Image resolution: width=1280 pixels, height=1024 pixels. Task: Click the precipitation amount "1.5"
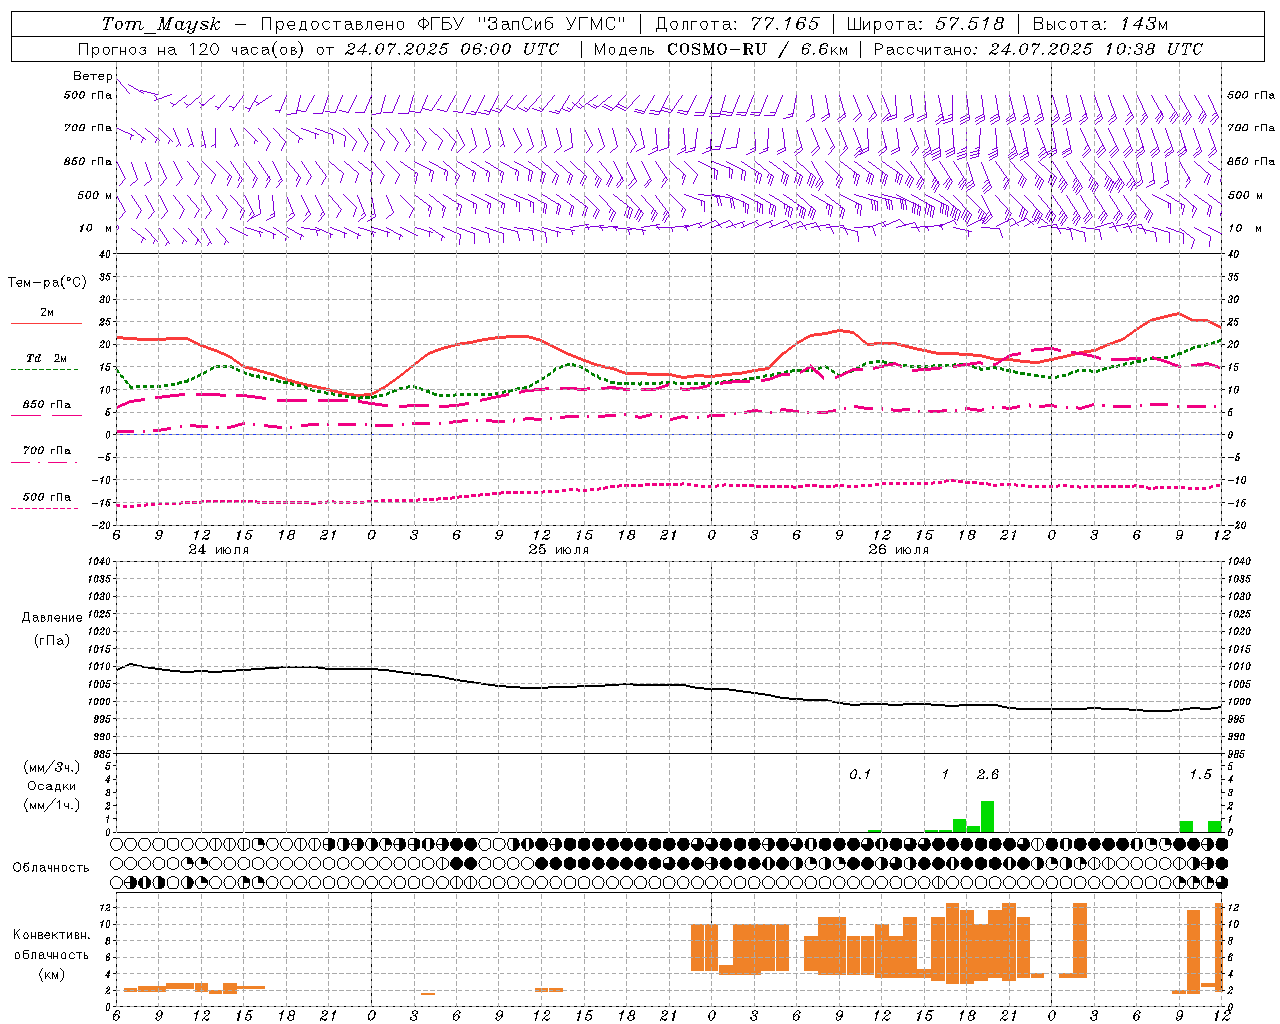coord(1200,775)
